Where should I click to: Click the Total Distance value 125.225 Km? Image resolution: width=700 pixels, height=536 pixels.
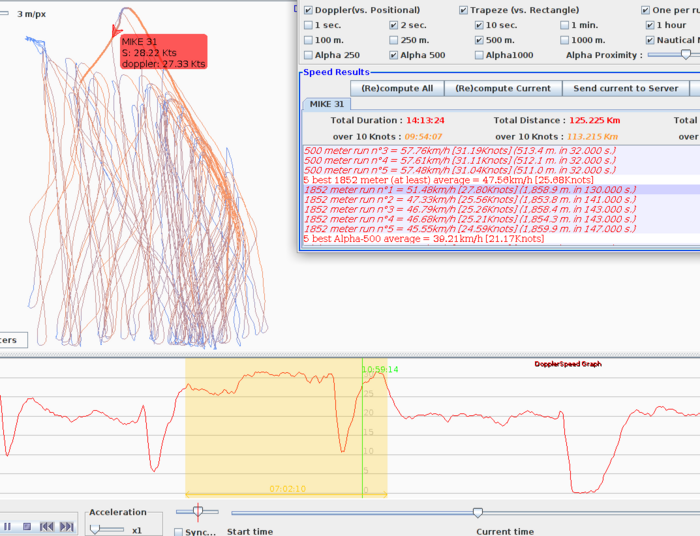click(594, 120)
